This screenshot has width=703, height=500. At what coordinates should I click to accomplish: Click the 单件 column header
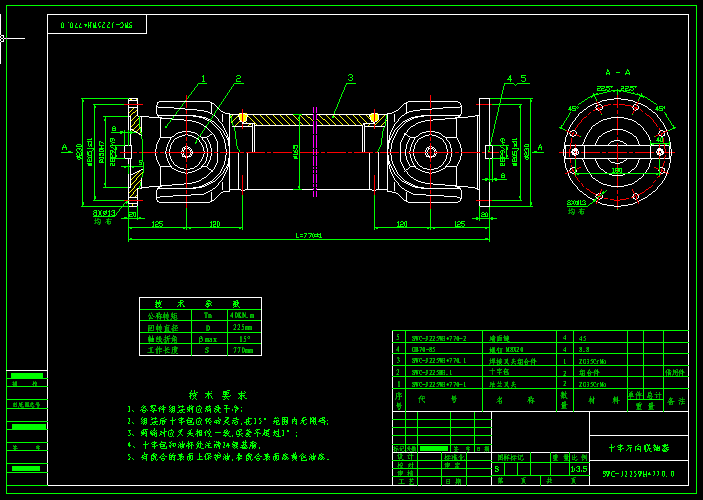pos(635,395)
